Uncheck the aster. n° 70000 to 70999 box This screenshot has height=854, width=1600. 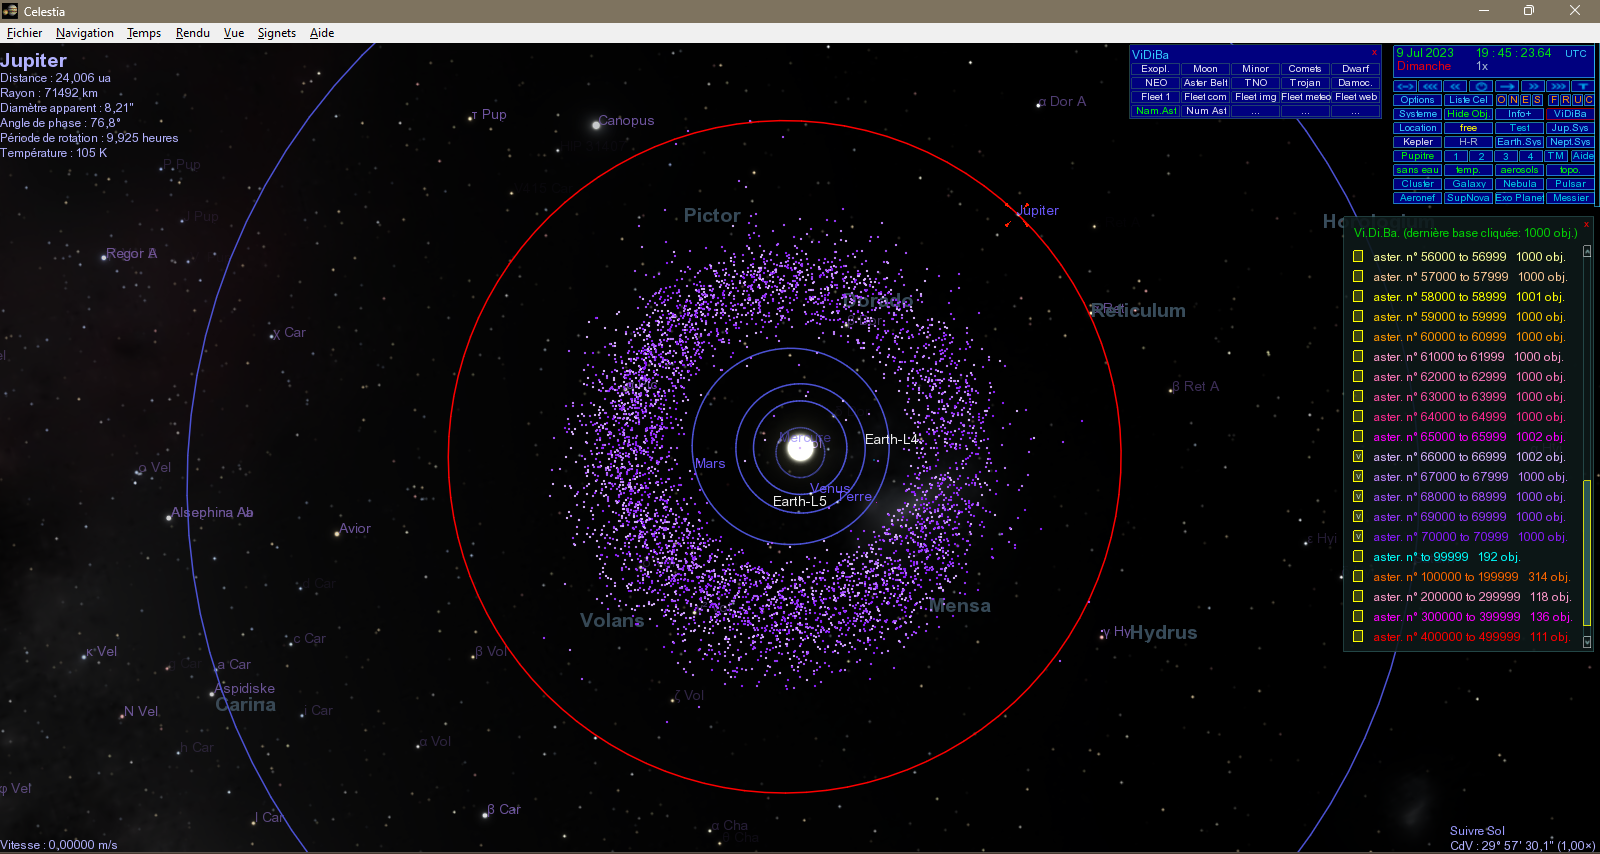[1358, 536]
